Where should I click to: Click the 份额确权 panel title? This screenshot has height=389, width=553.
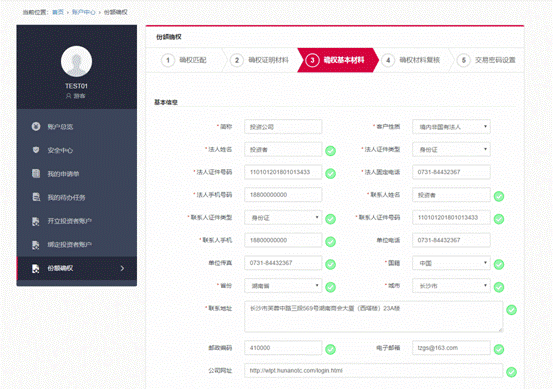(169, 37)
